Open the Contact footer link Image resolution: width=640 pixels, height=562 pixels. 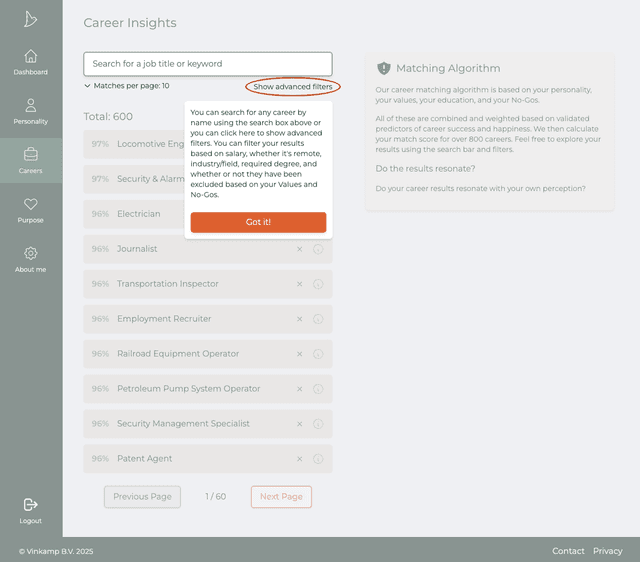[x=568, y=551]
